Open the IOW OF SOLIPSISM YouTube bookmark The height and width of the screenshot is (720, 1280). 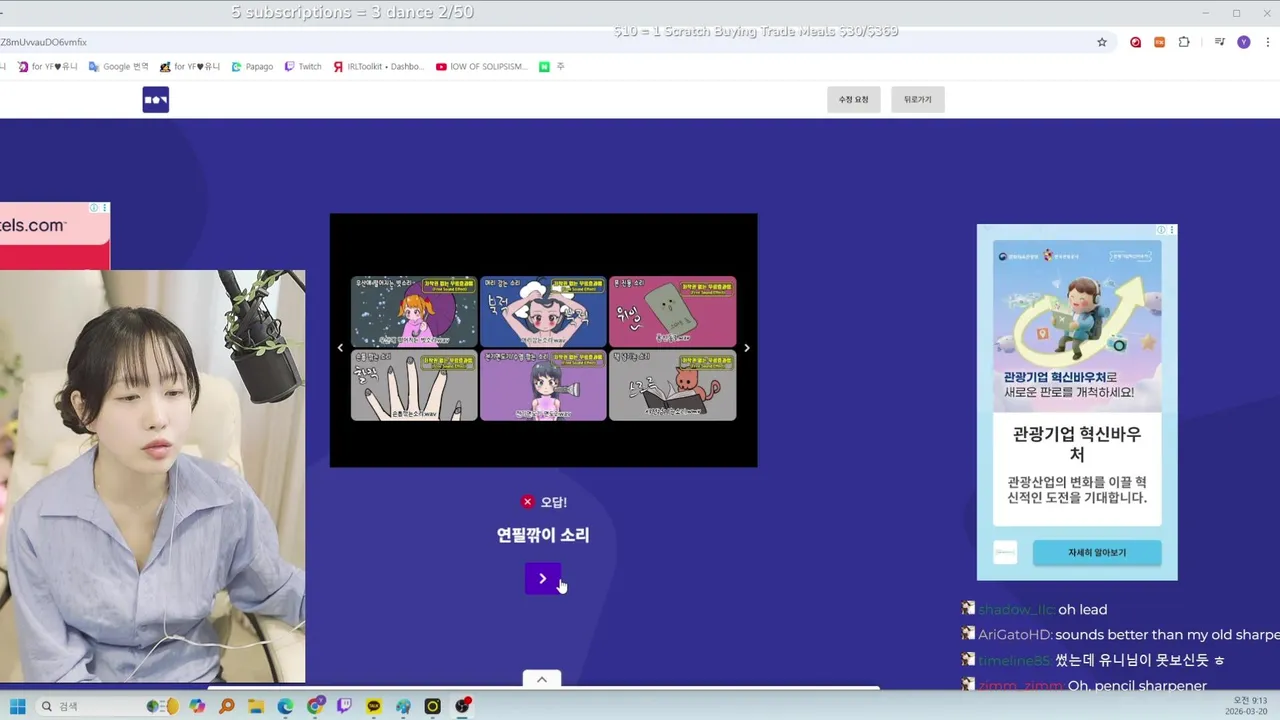pyautogui.click(x=482, y=67)
